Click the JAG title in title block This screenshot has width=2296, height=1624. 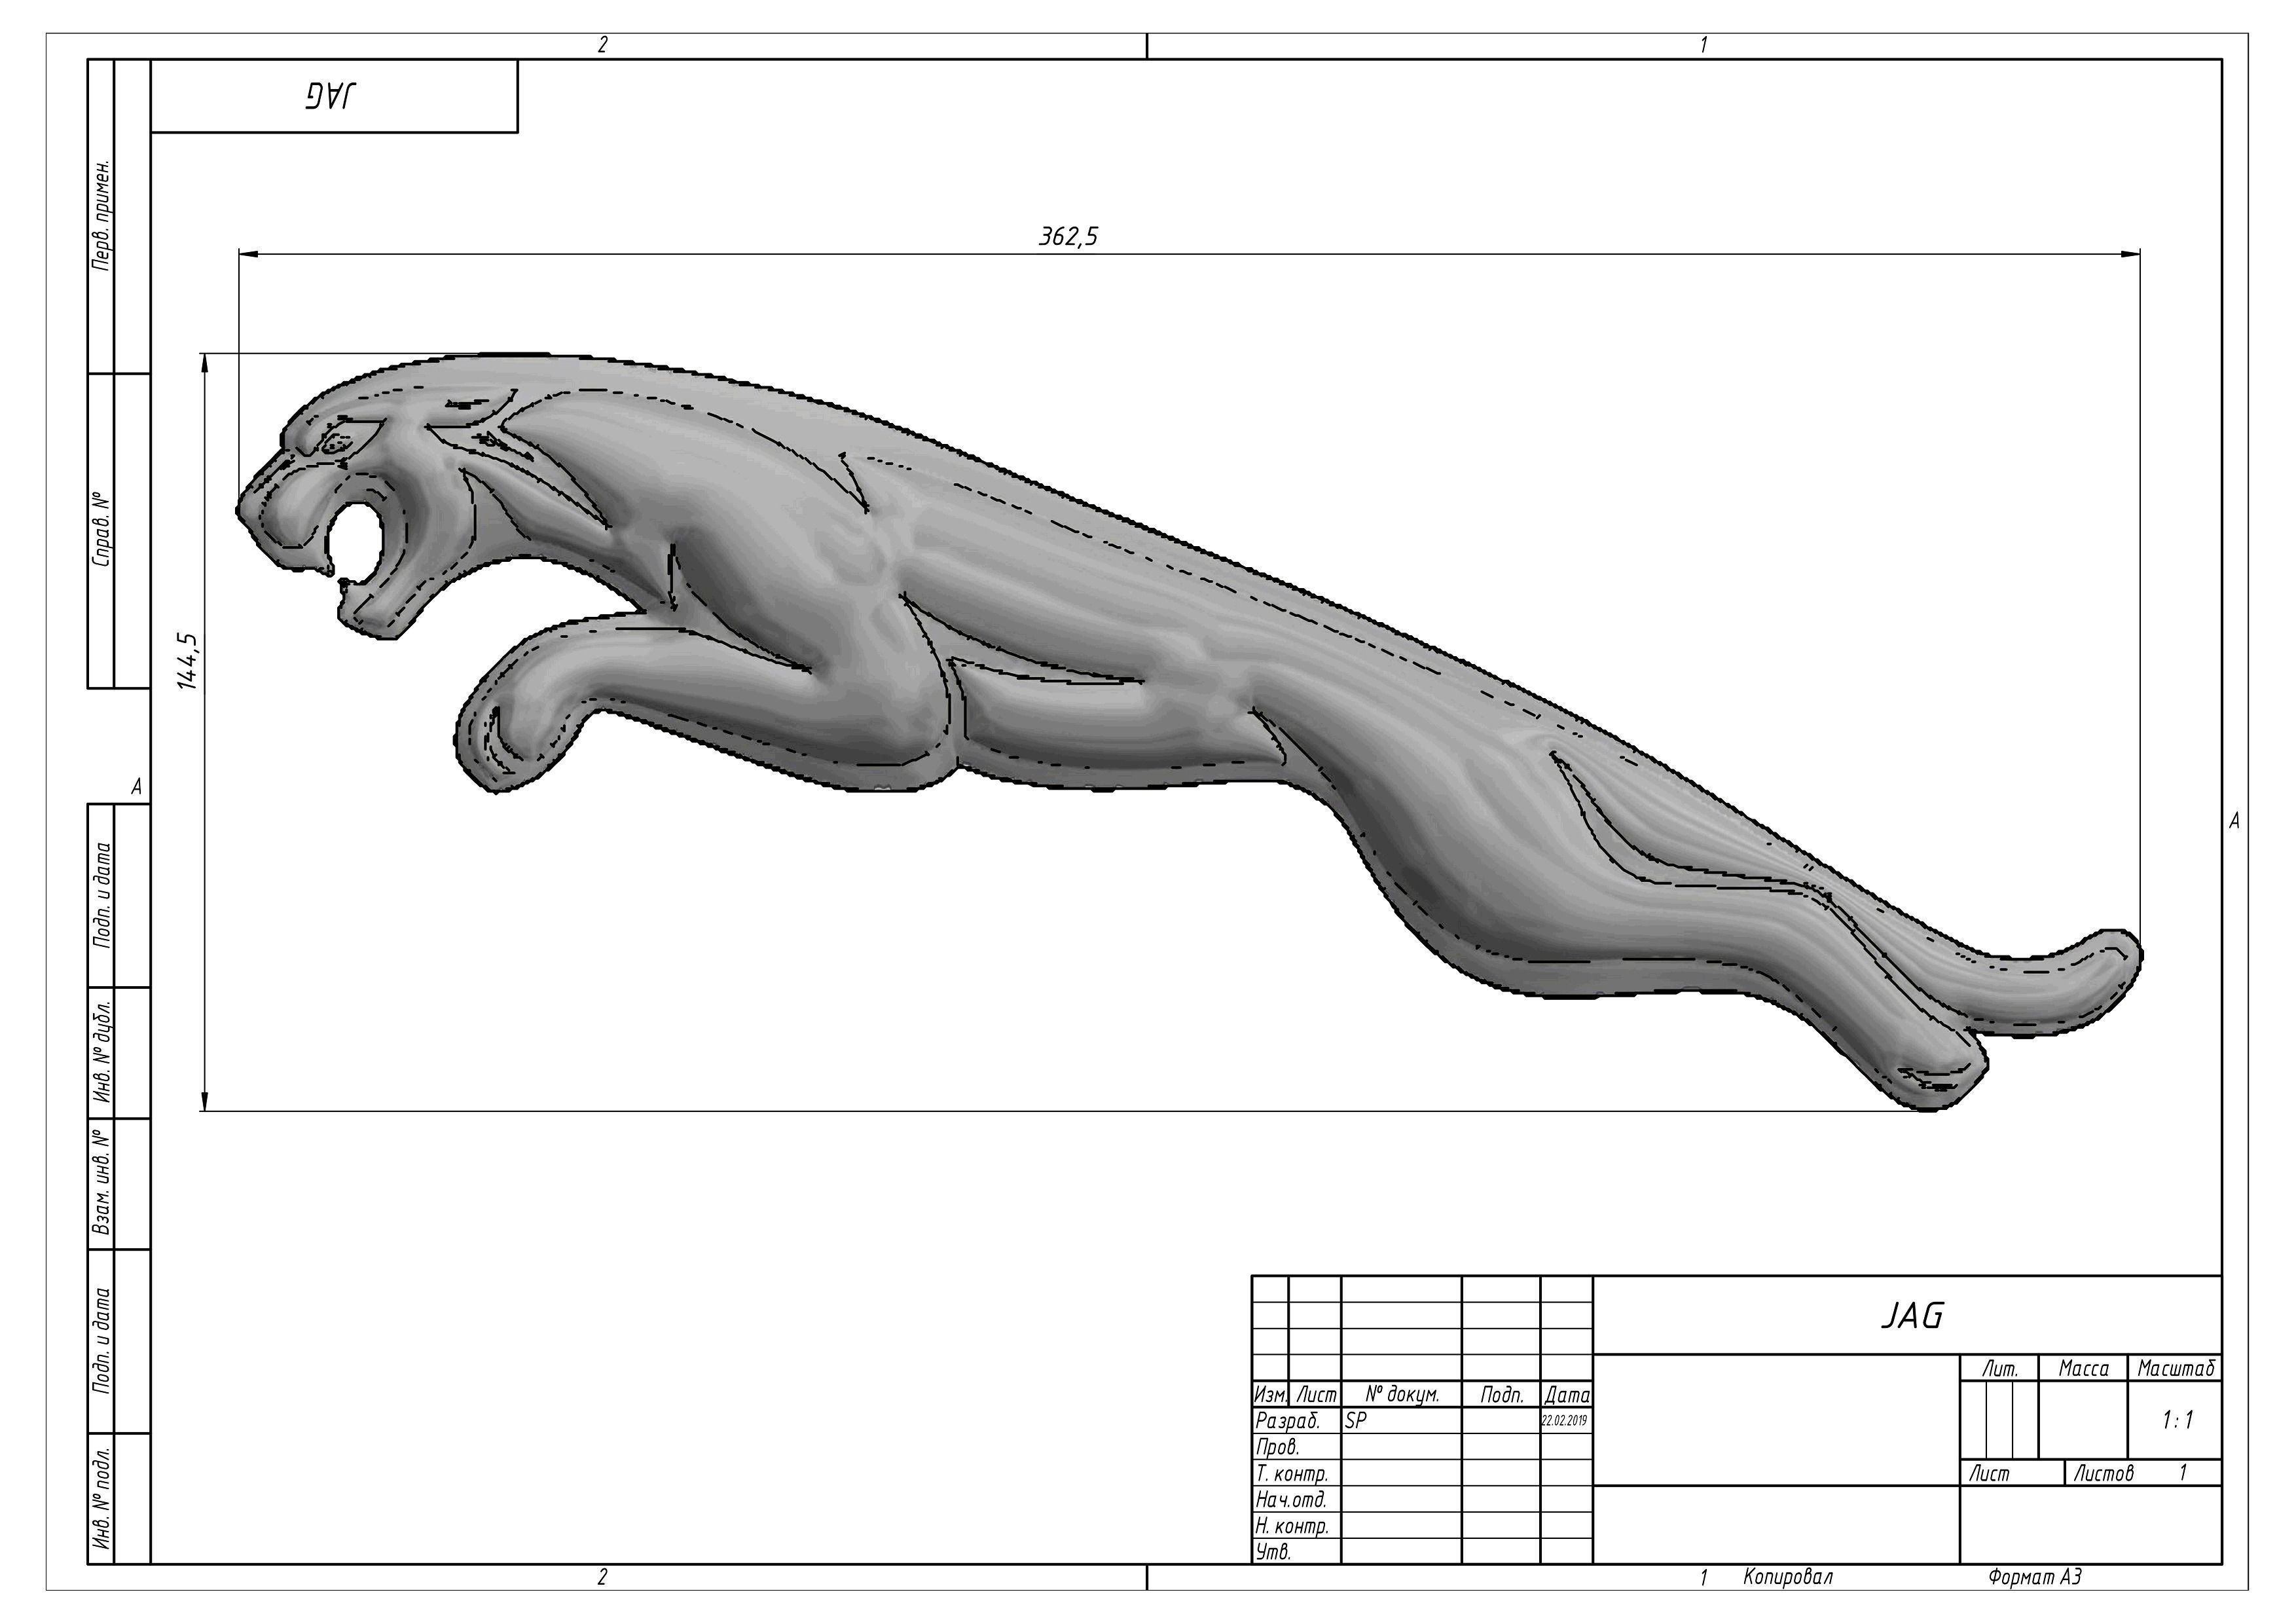click(x=1912, y=1316)
